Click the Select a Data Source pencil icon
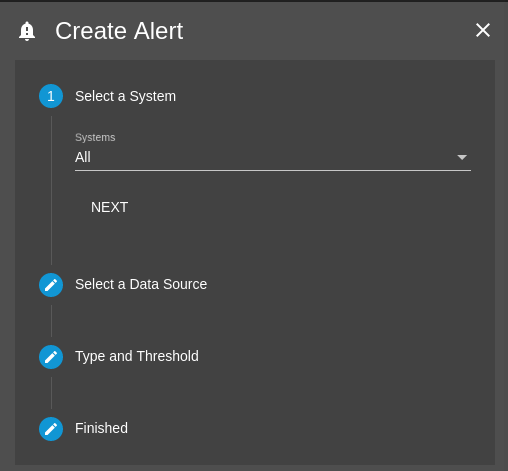Viewport: 508px width, 471px height. click(x=51, y=285)
